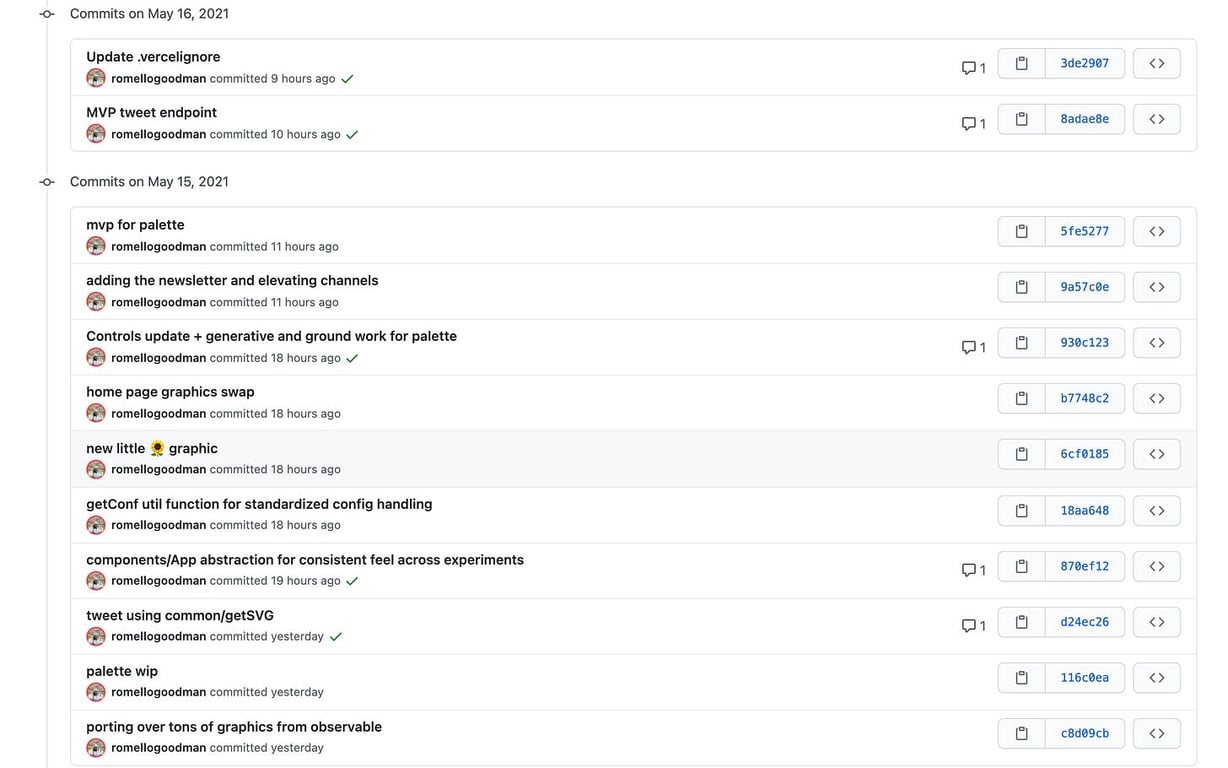Viewport: 1228px width, 768px height.
Task: Open comments on components/App abstraction commit
Action: point(973,570)
